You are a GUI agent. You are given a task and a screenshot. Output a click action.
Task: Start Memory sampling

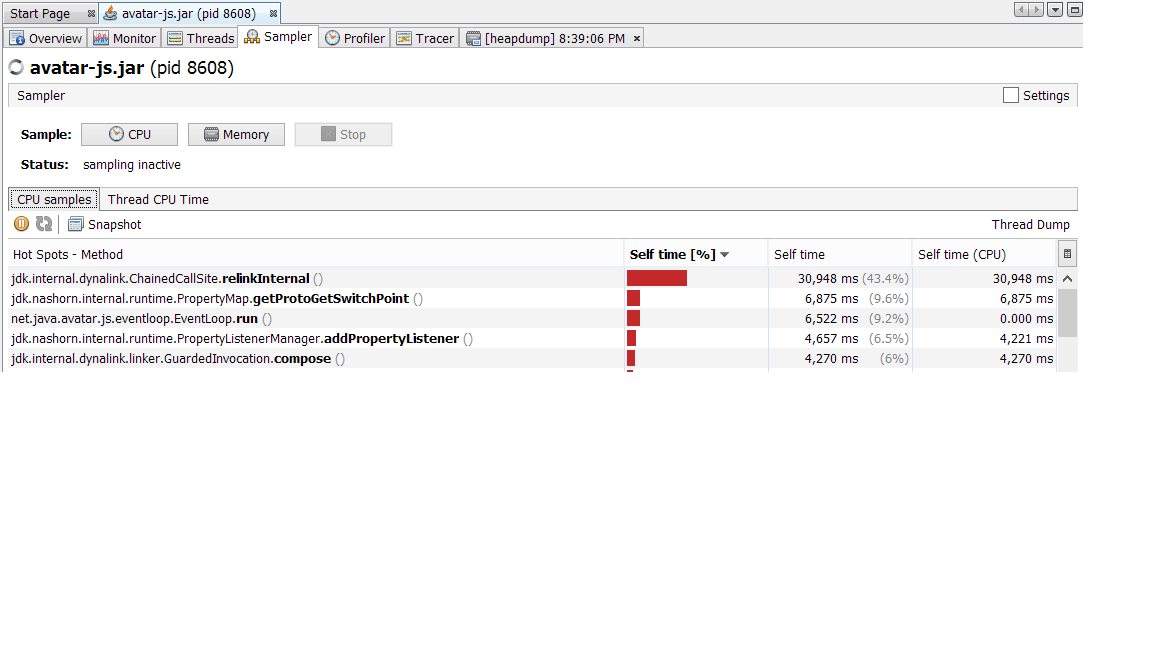236,135
